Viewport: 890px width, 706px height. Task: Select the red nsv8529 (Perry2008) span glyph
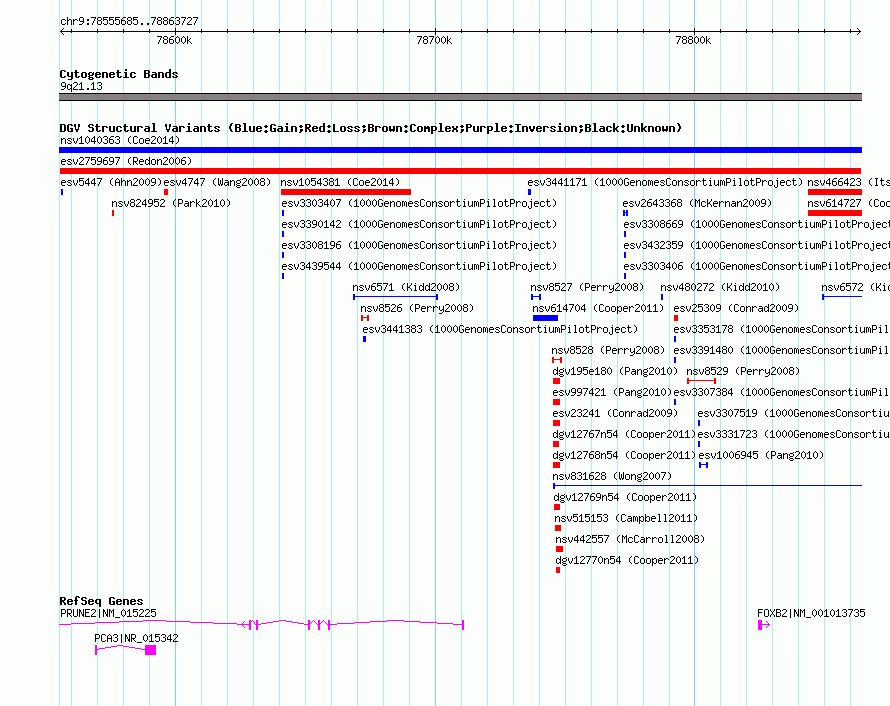pyautogui.click(x=701, y=381)
